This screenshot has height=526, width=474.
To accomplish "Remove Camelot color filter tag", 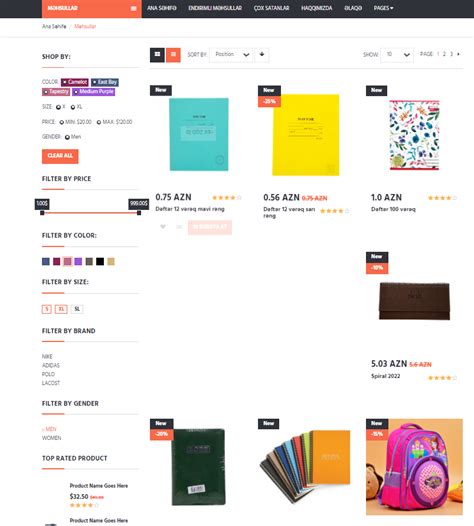I will pyautogui.click(x=65, y=82).
